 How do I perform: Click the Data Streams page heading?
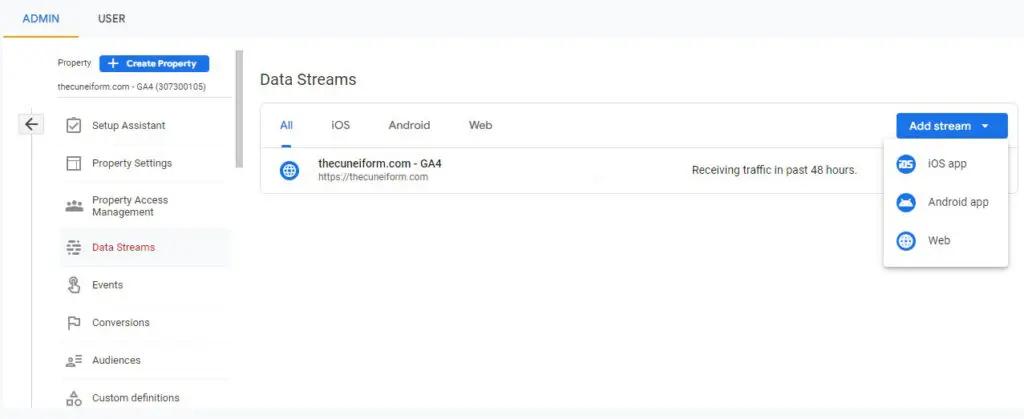click(x=308, y=80)
